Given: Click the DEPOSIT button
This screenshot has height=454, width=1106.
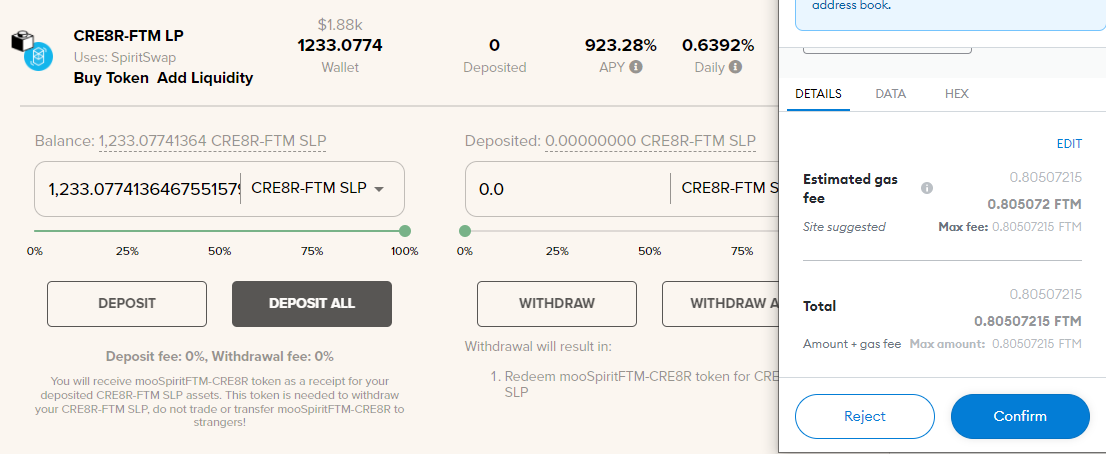Looking at the screenshot, I should pos(127,304).
